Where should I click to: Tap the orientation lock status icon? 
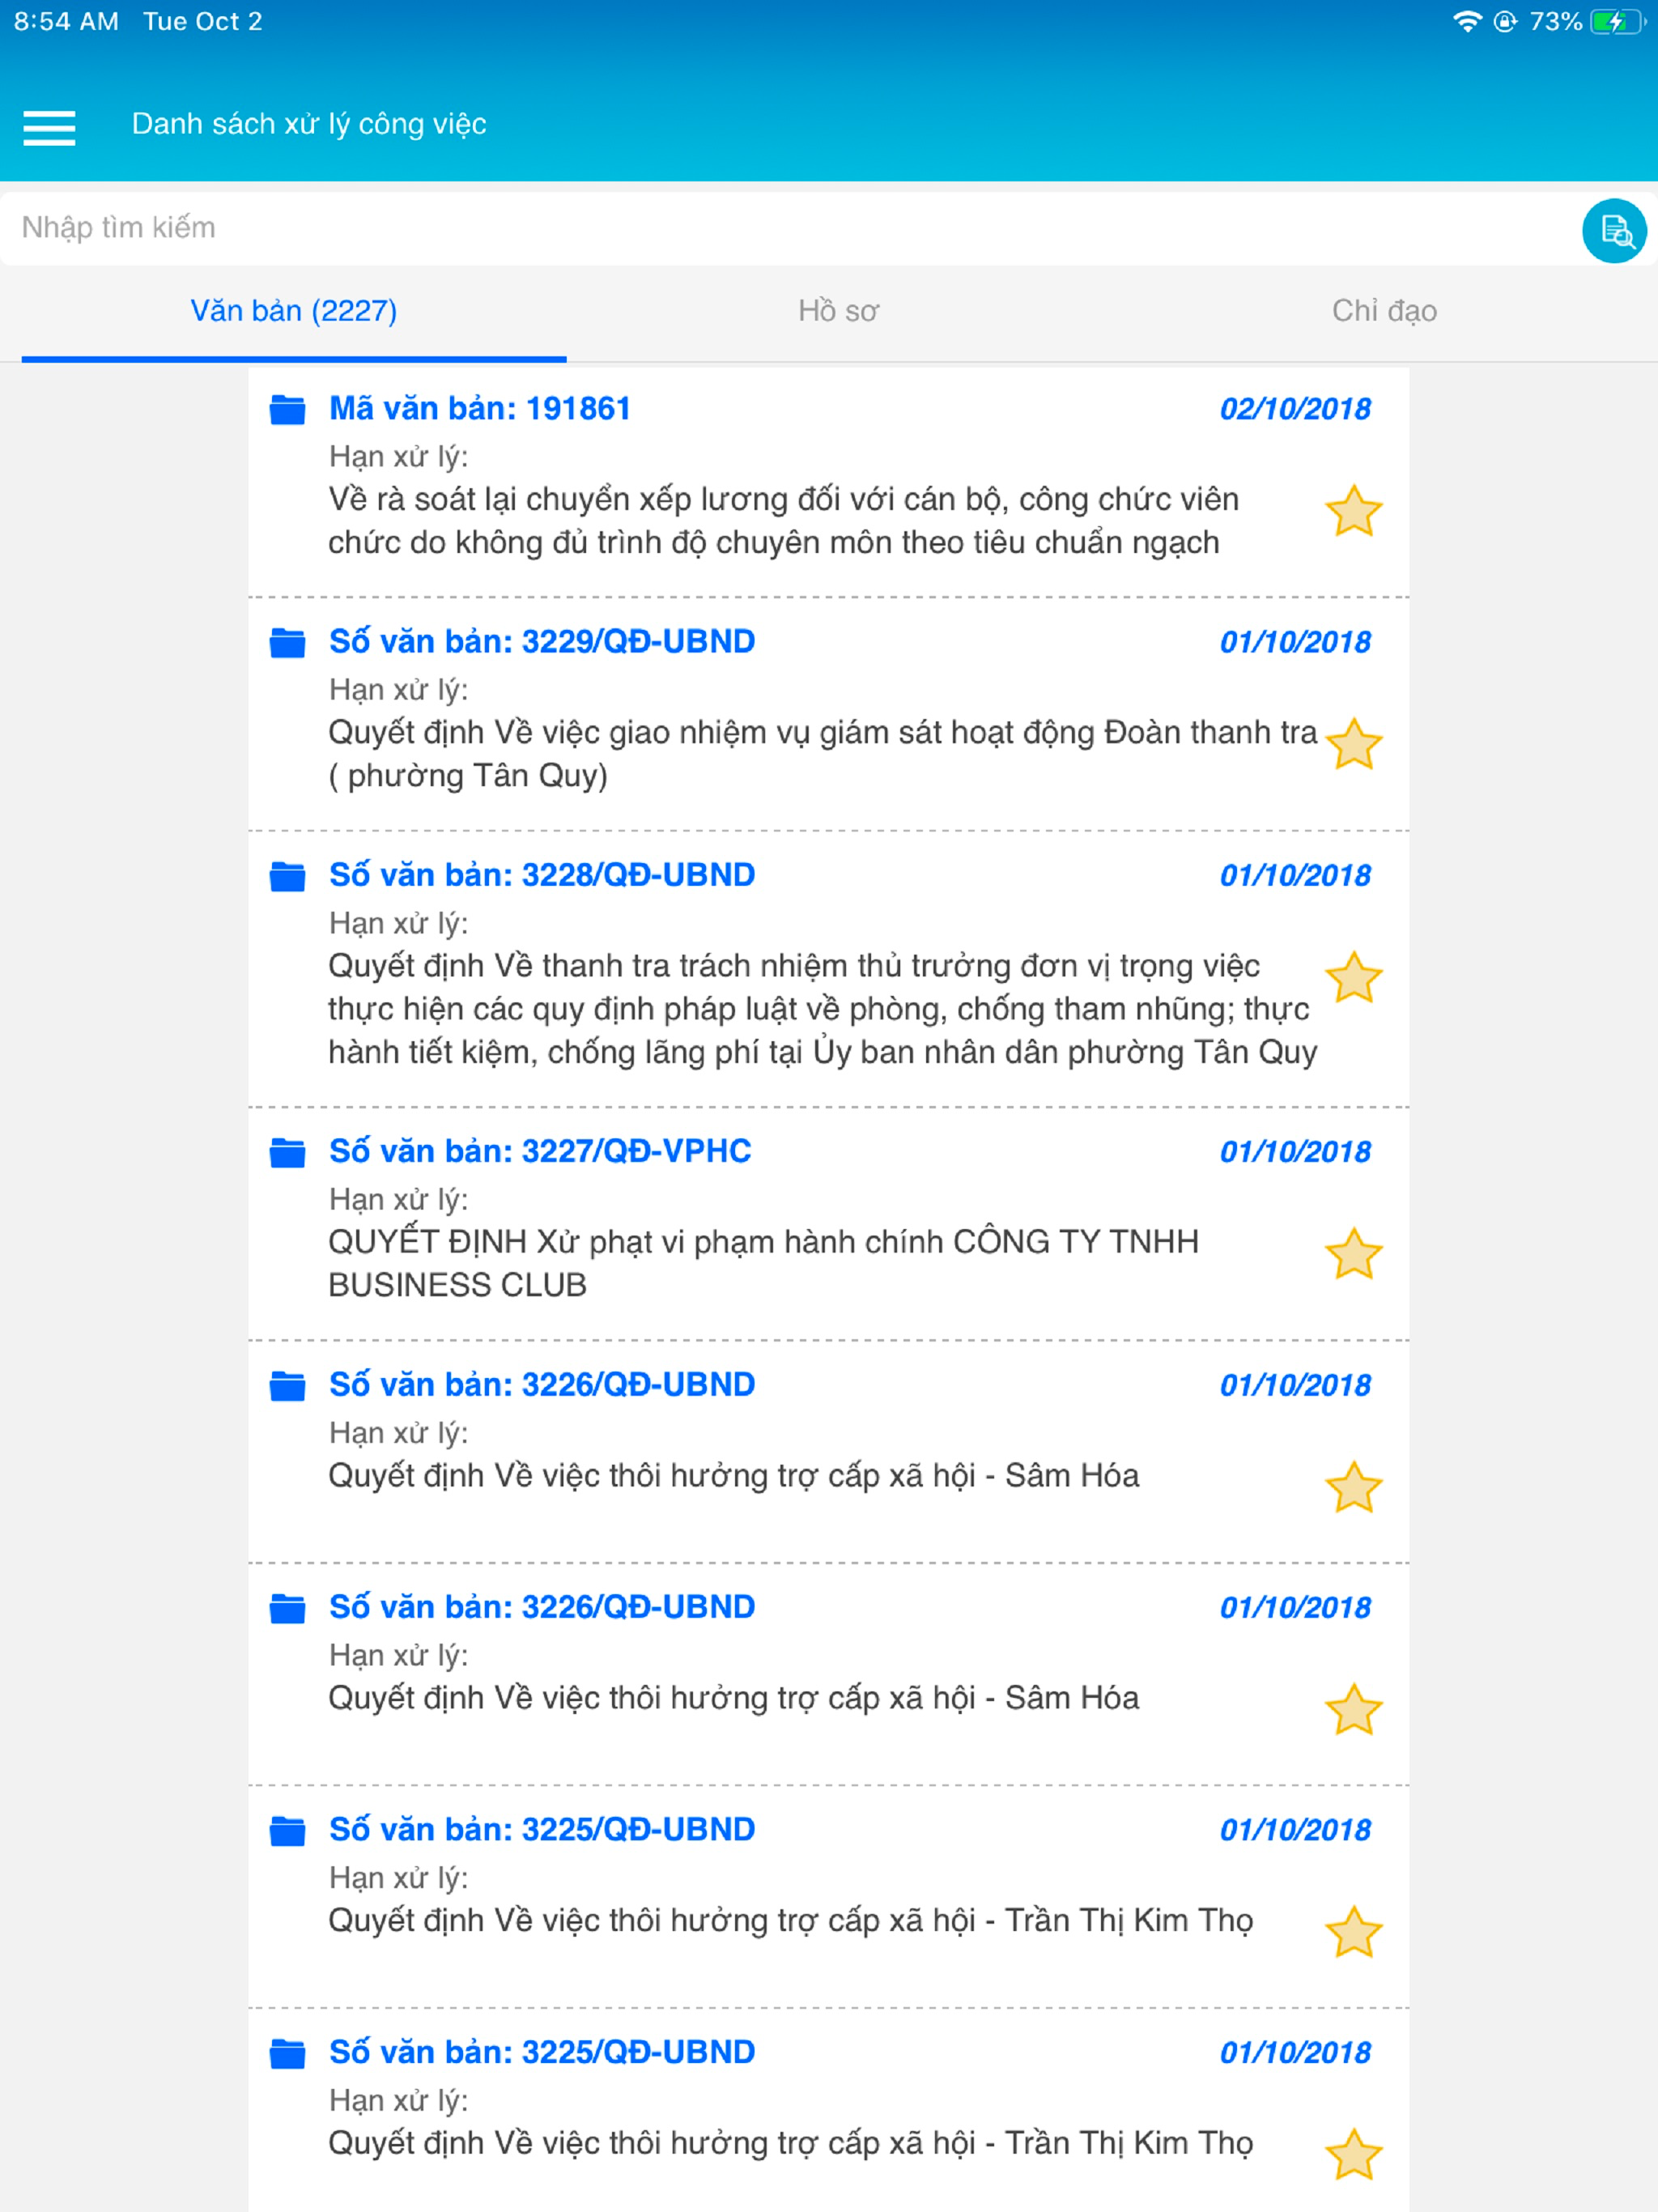click(x=1505, y=21)
